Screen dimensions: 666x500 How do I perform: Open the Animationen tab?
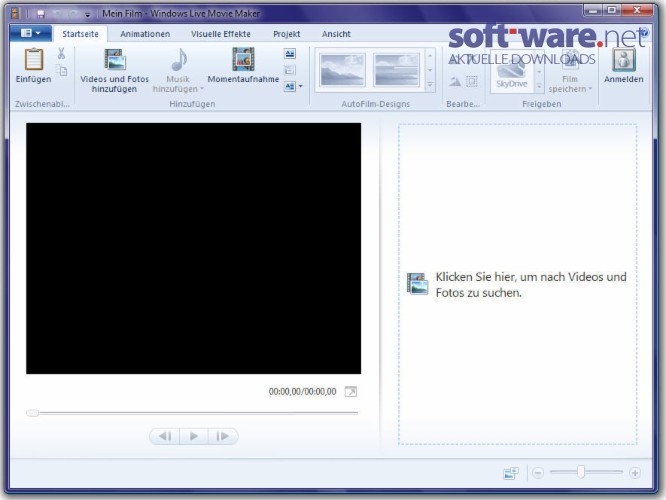[145, 34]
